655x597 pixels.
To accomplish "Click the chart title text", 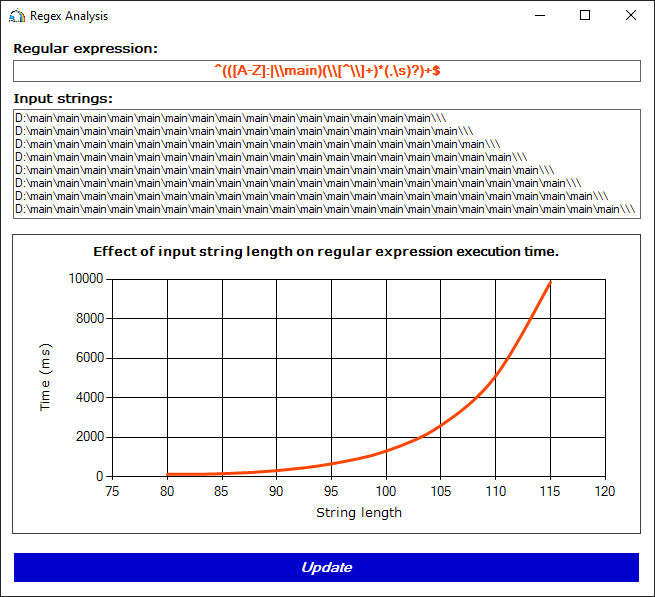I will coord(326,251).
